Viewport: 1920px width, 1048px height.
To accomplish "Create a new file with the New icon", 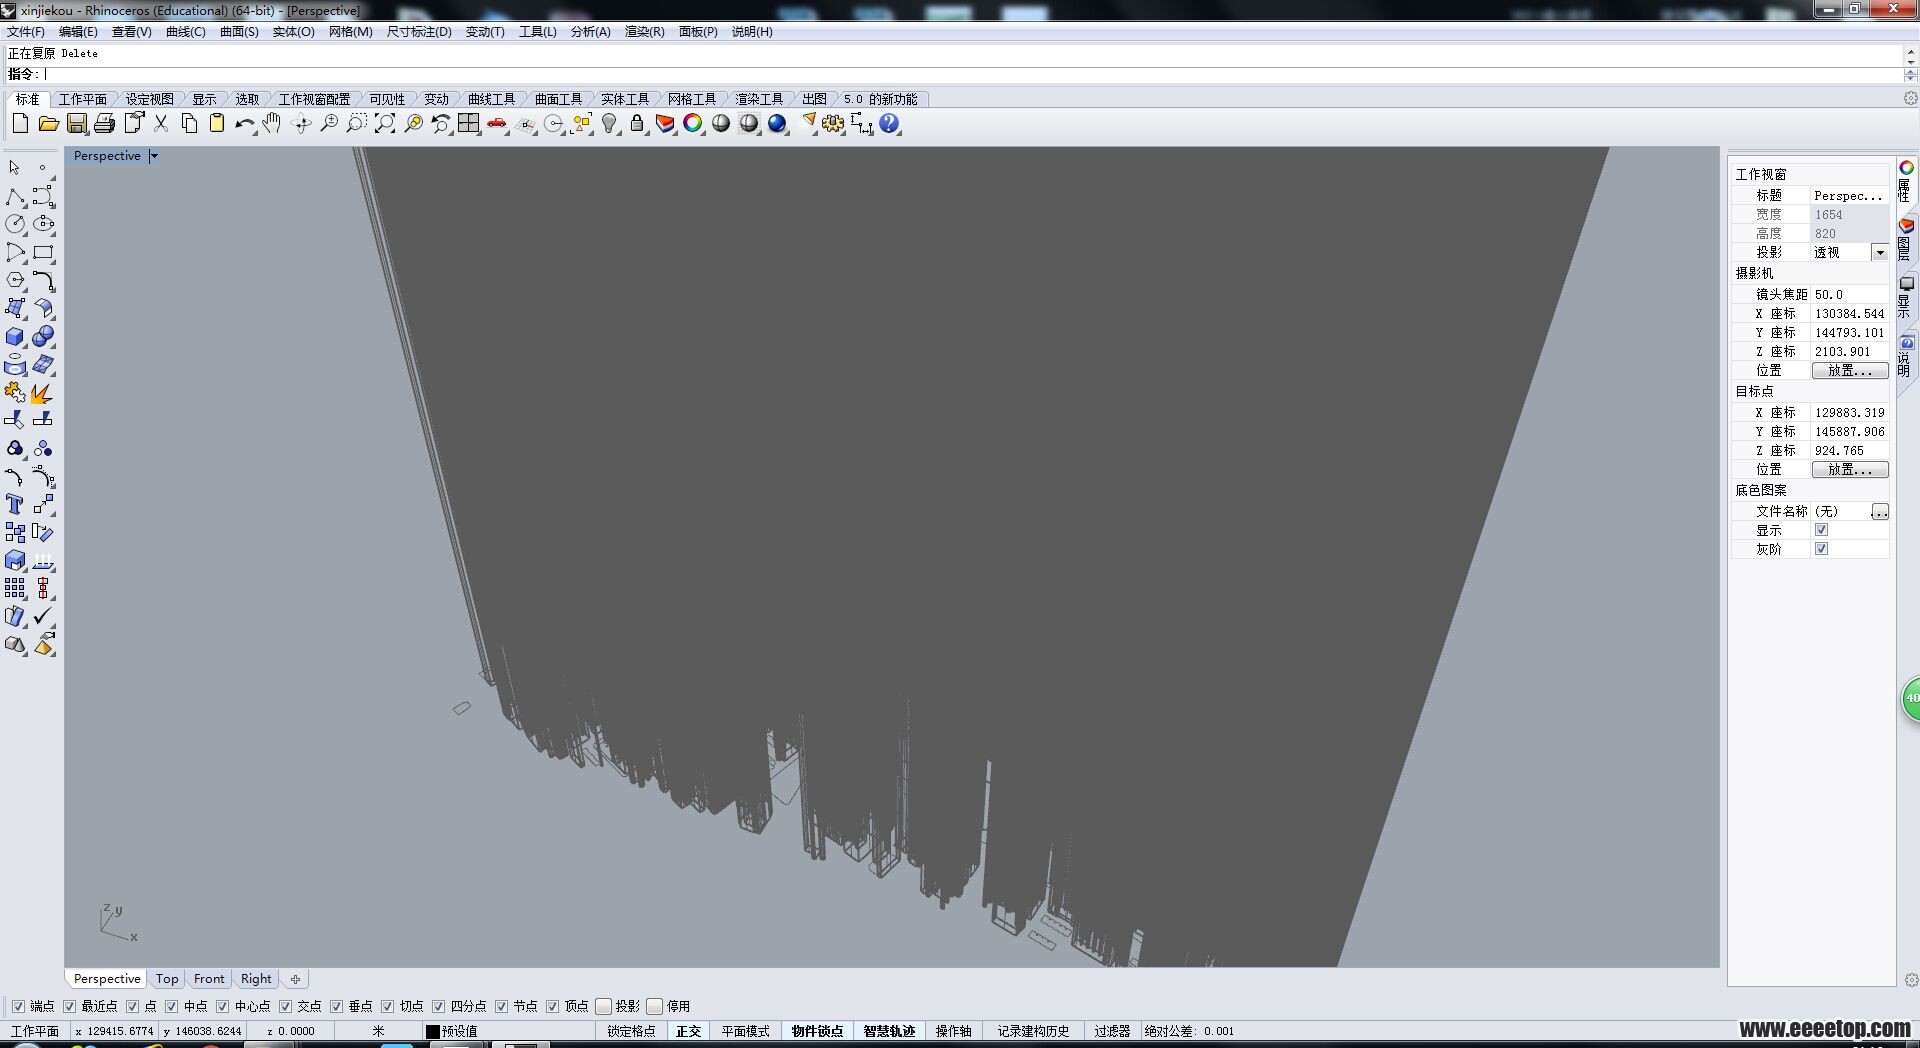I will [20, 123].
